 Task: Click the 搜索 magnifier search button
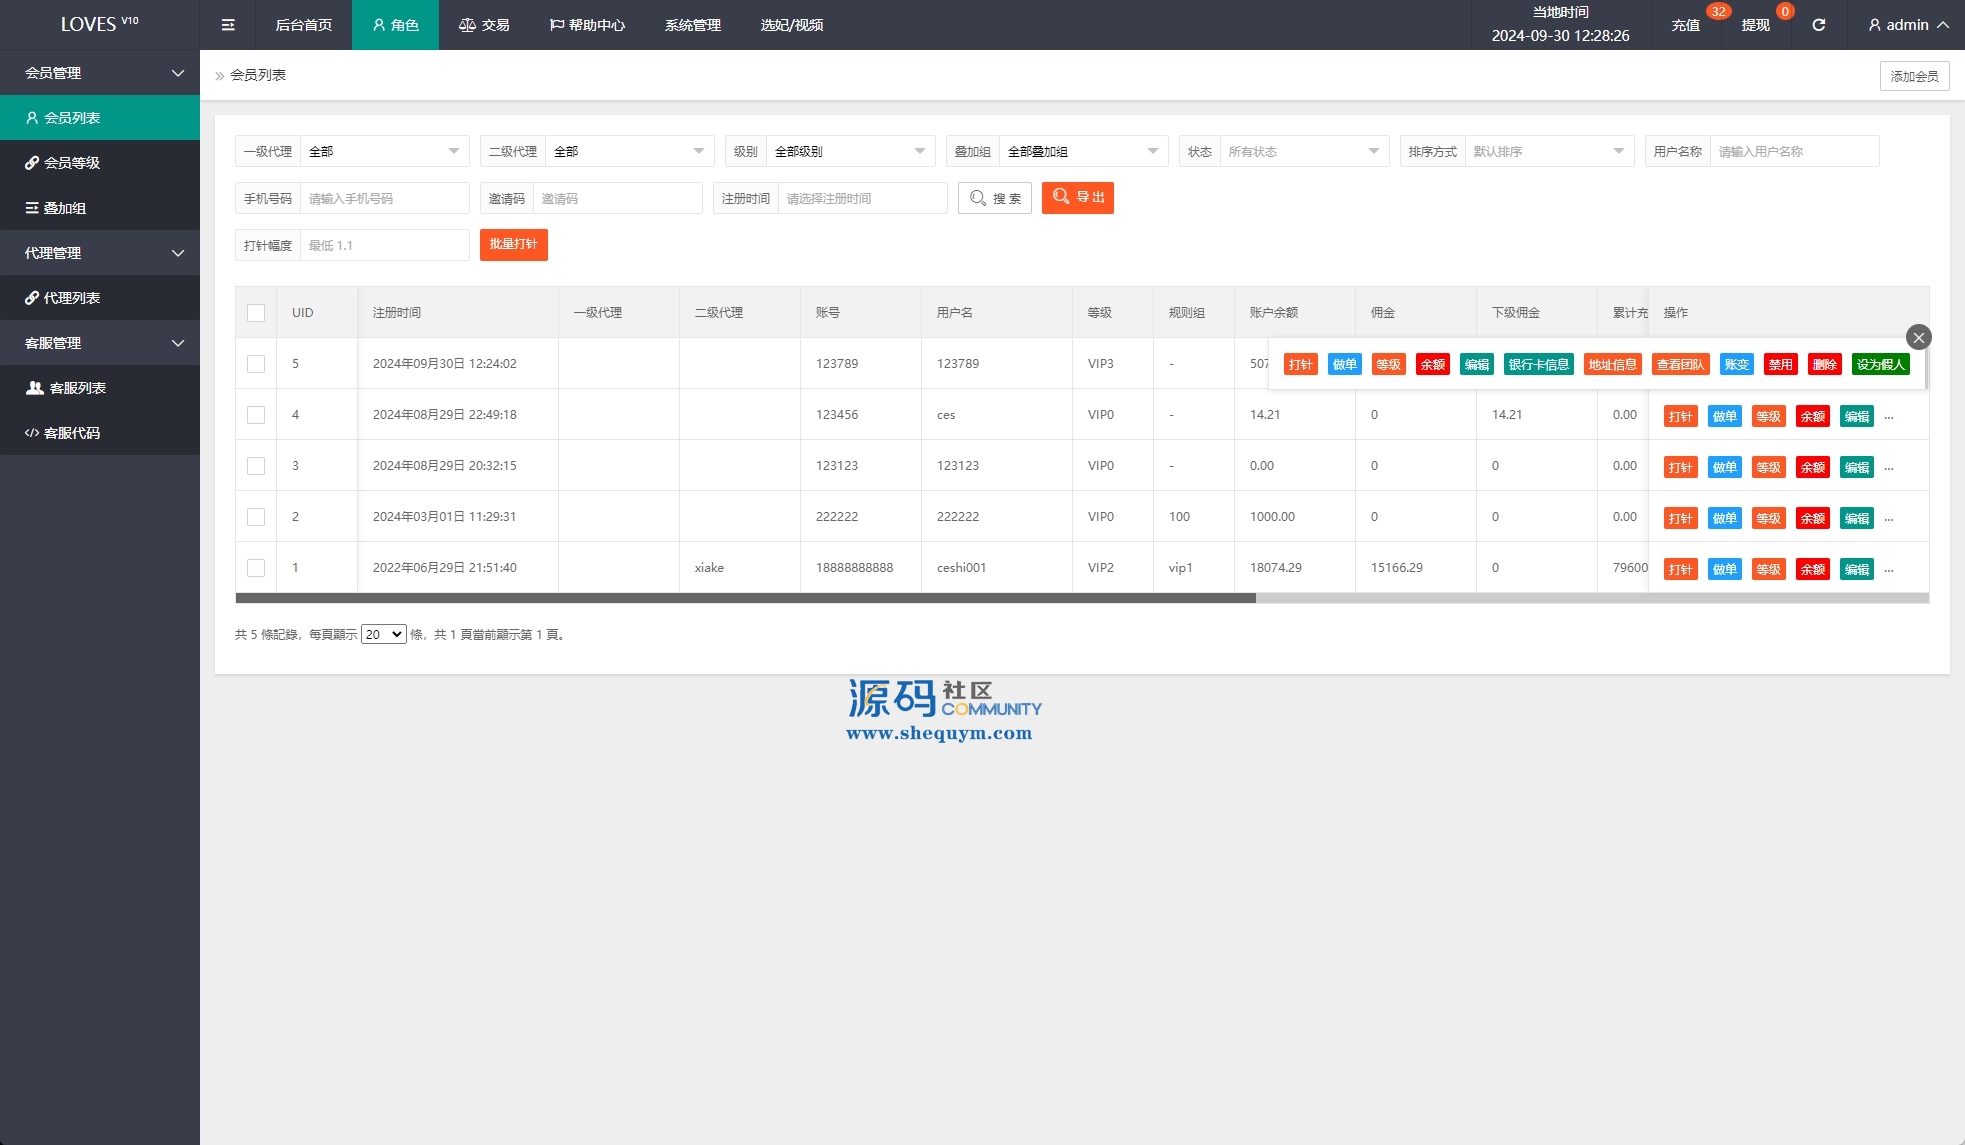tap(994, 198)
